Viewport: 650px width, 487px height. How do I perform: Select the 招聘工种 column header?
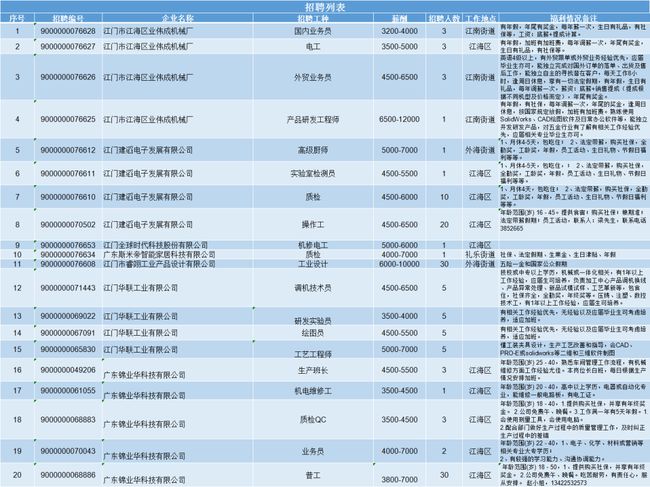coord(313,18)
